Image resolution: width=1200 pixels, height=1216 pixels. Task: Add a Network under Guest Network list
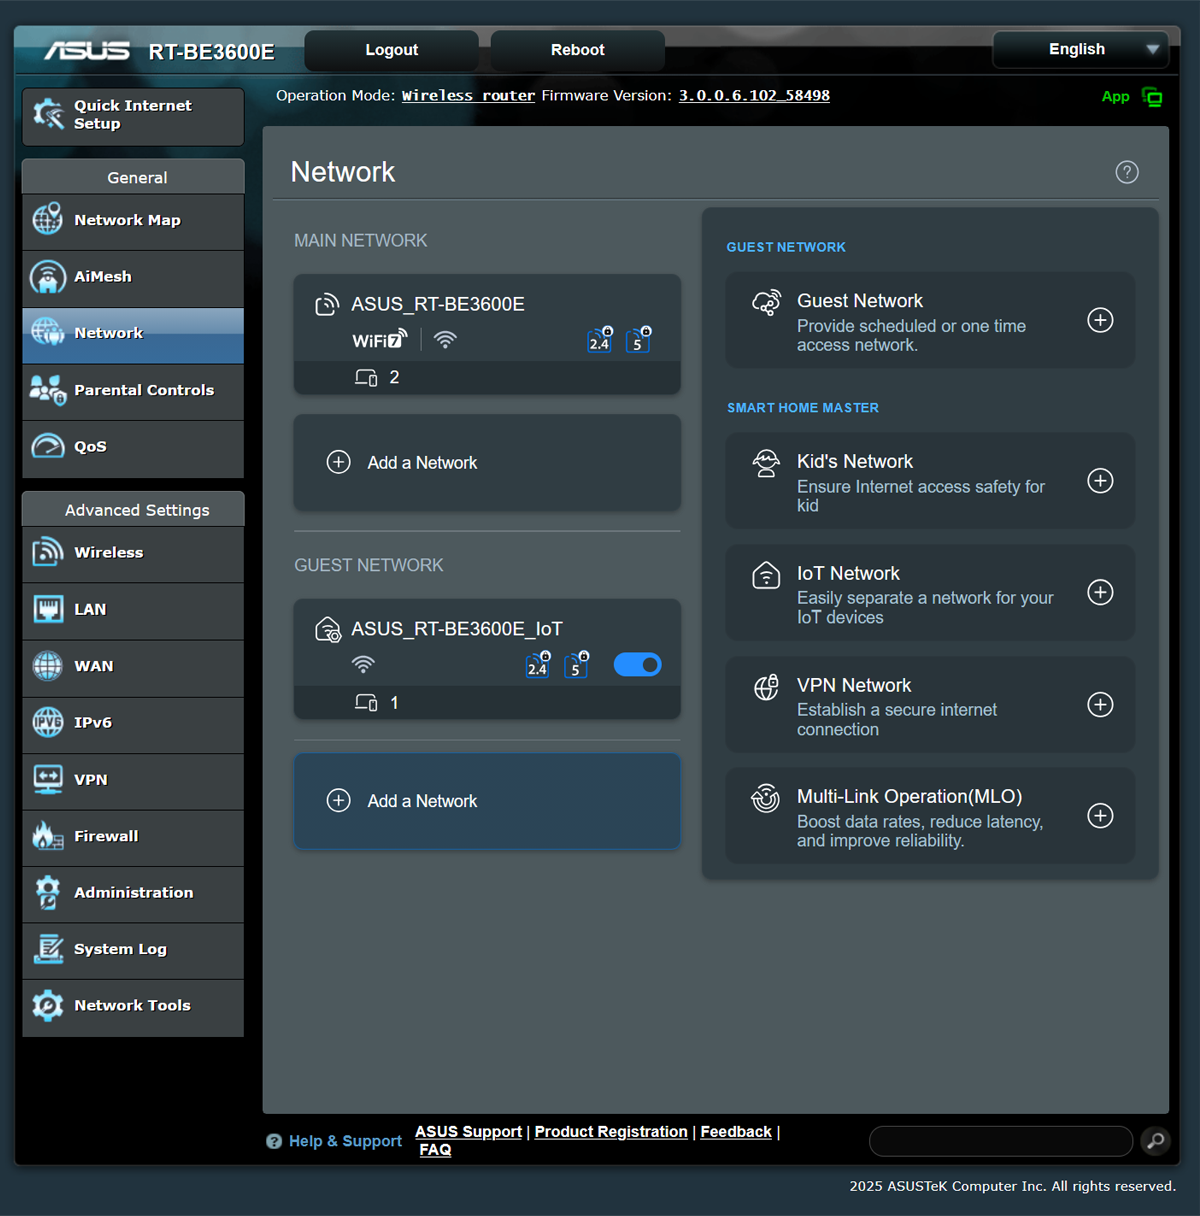point(487,801)
